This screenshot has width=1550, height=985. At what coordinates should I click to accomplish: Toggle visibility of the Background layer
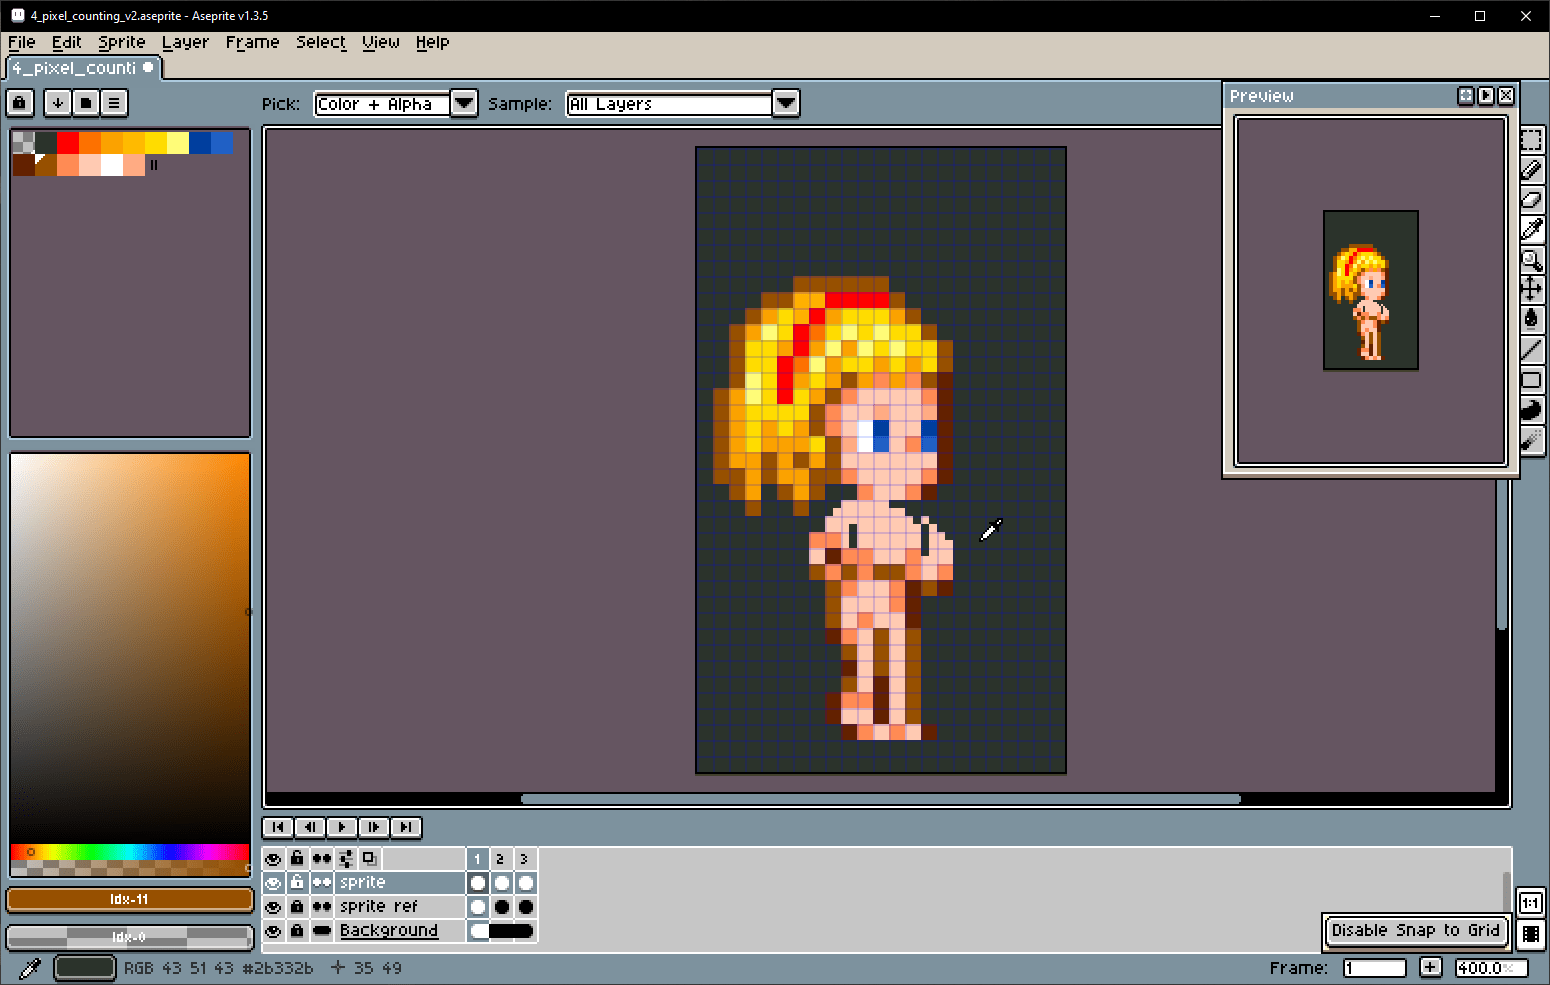273,931
